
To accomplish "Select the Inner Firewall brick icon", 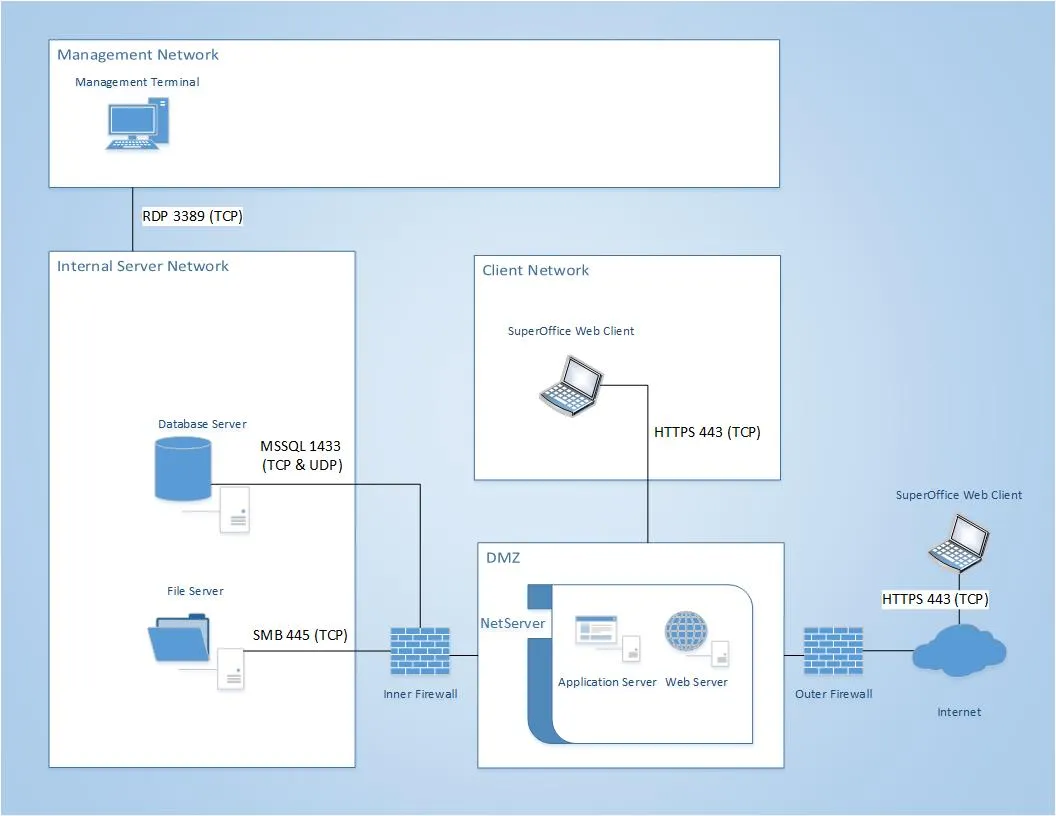I will [420, 655].
